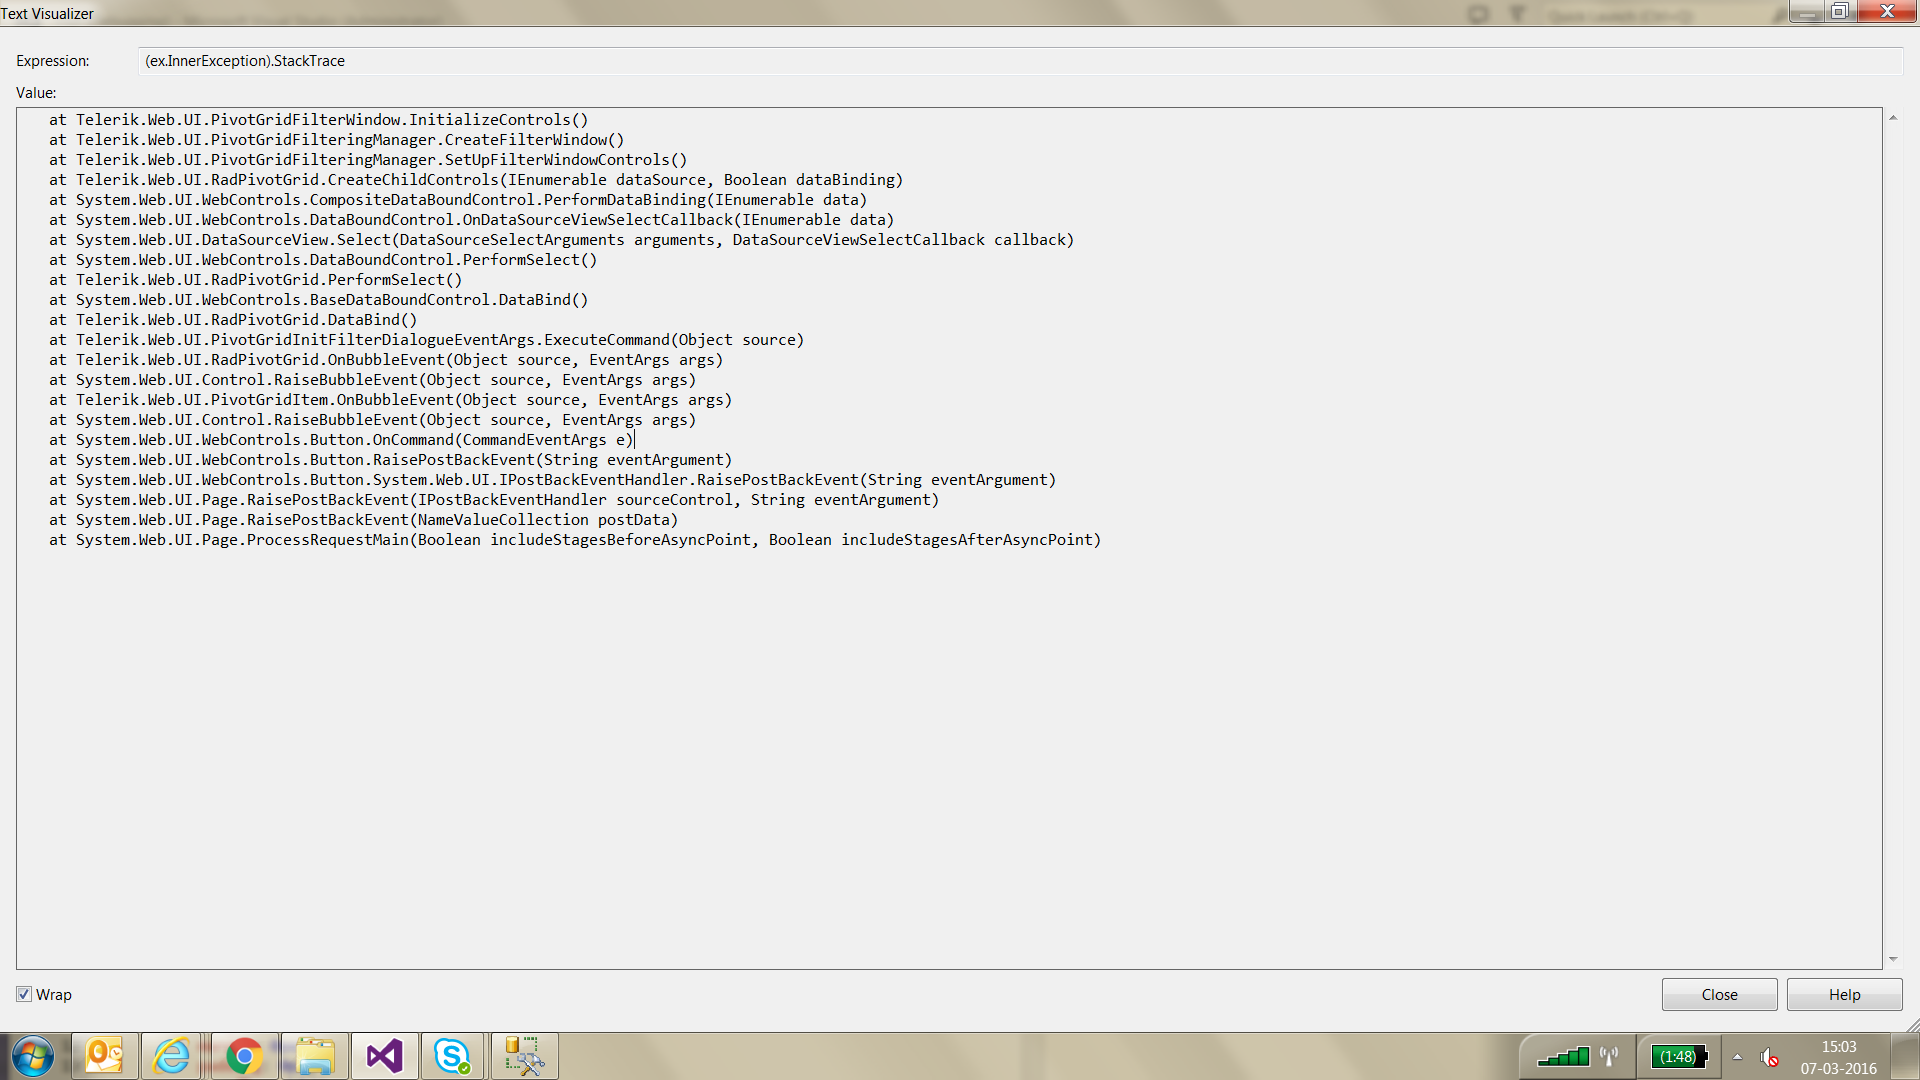1920x1080 pixels.
Task: Click the battery indicator showing 1:48
Action: 1679,1057
